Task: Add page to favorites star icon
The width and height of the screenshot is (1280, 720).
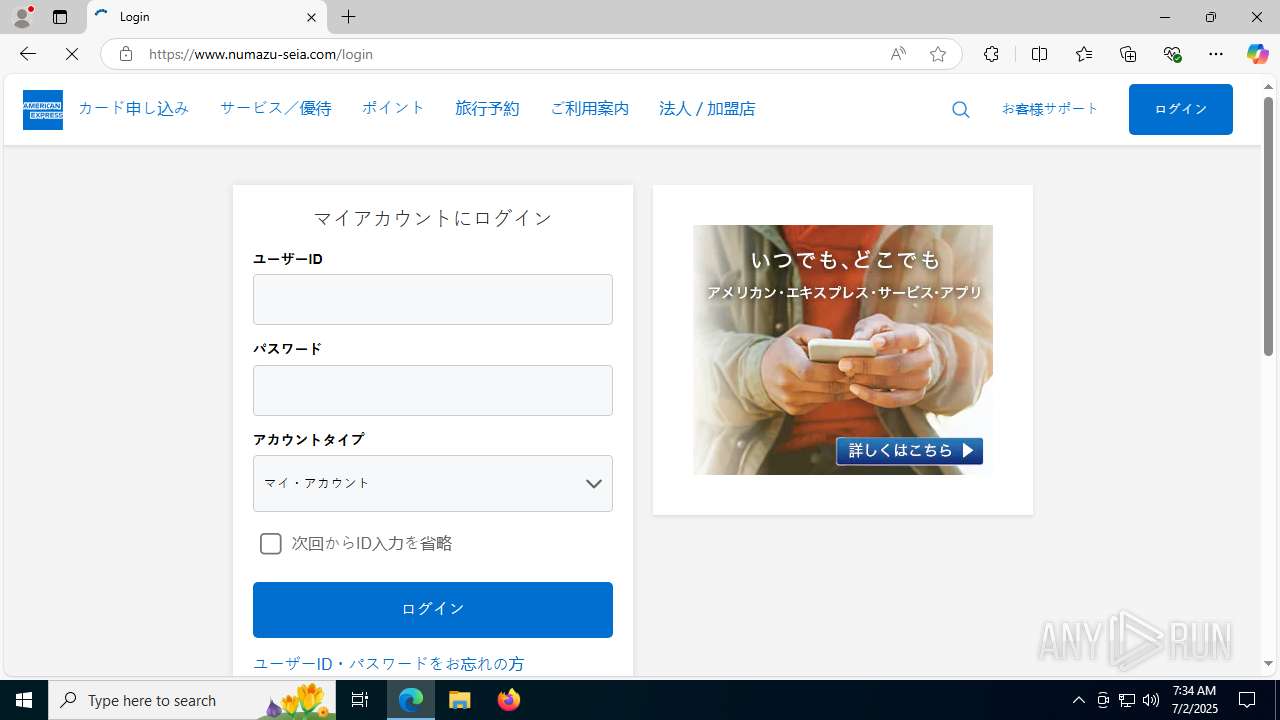Action: (x=938, y=54)
